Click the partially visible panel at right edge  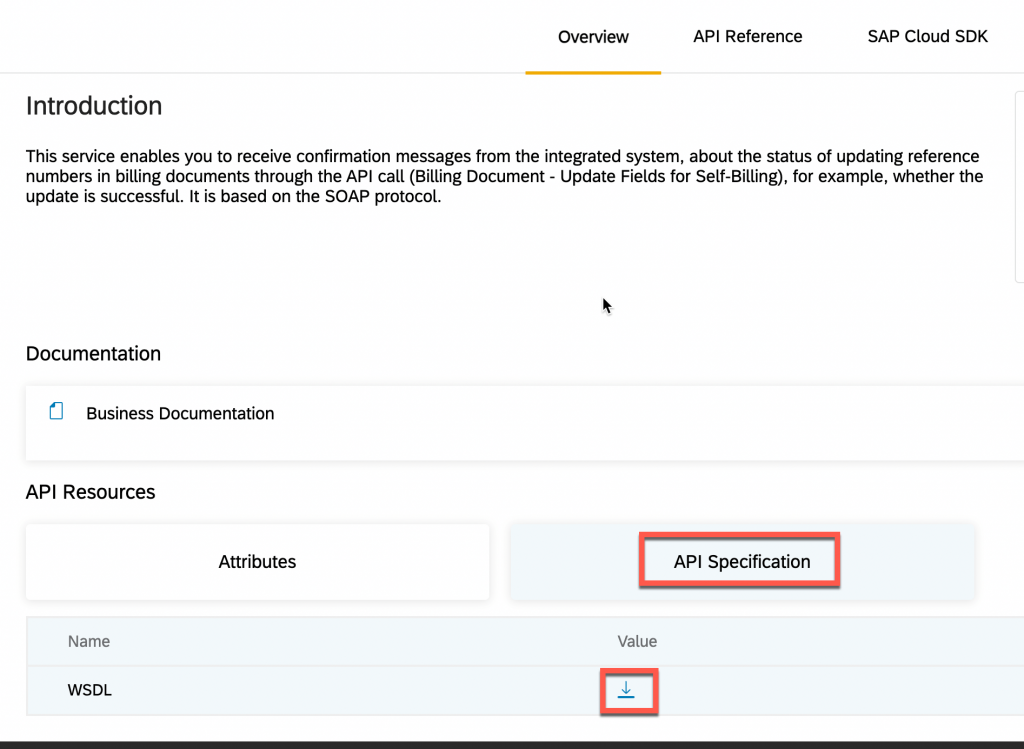(x=1019, y=187)
